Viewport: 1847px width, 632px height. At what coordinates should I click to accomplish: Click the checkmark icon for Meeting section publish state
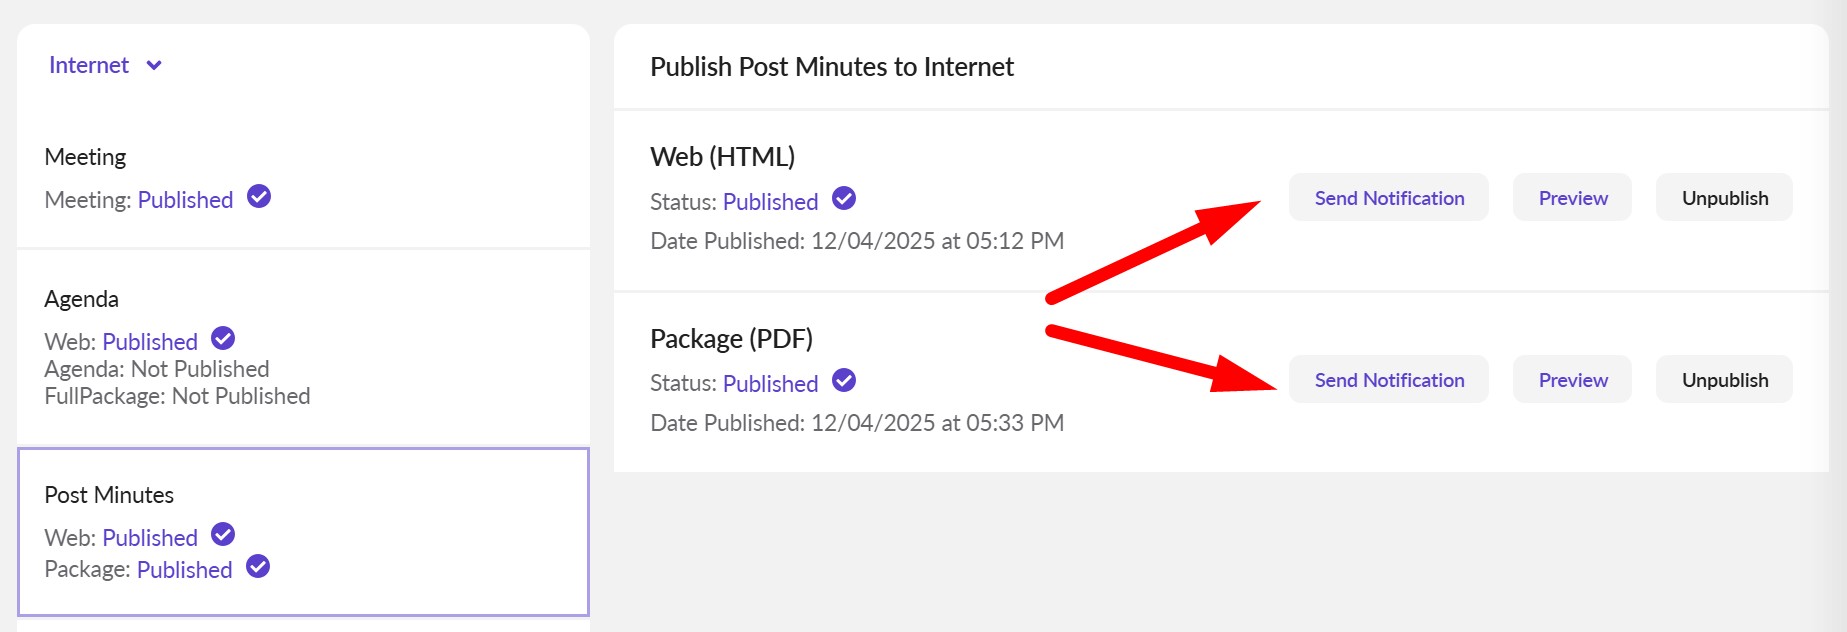click(x=258, y=198)
